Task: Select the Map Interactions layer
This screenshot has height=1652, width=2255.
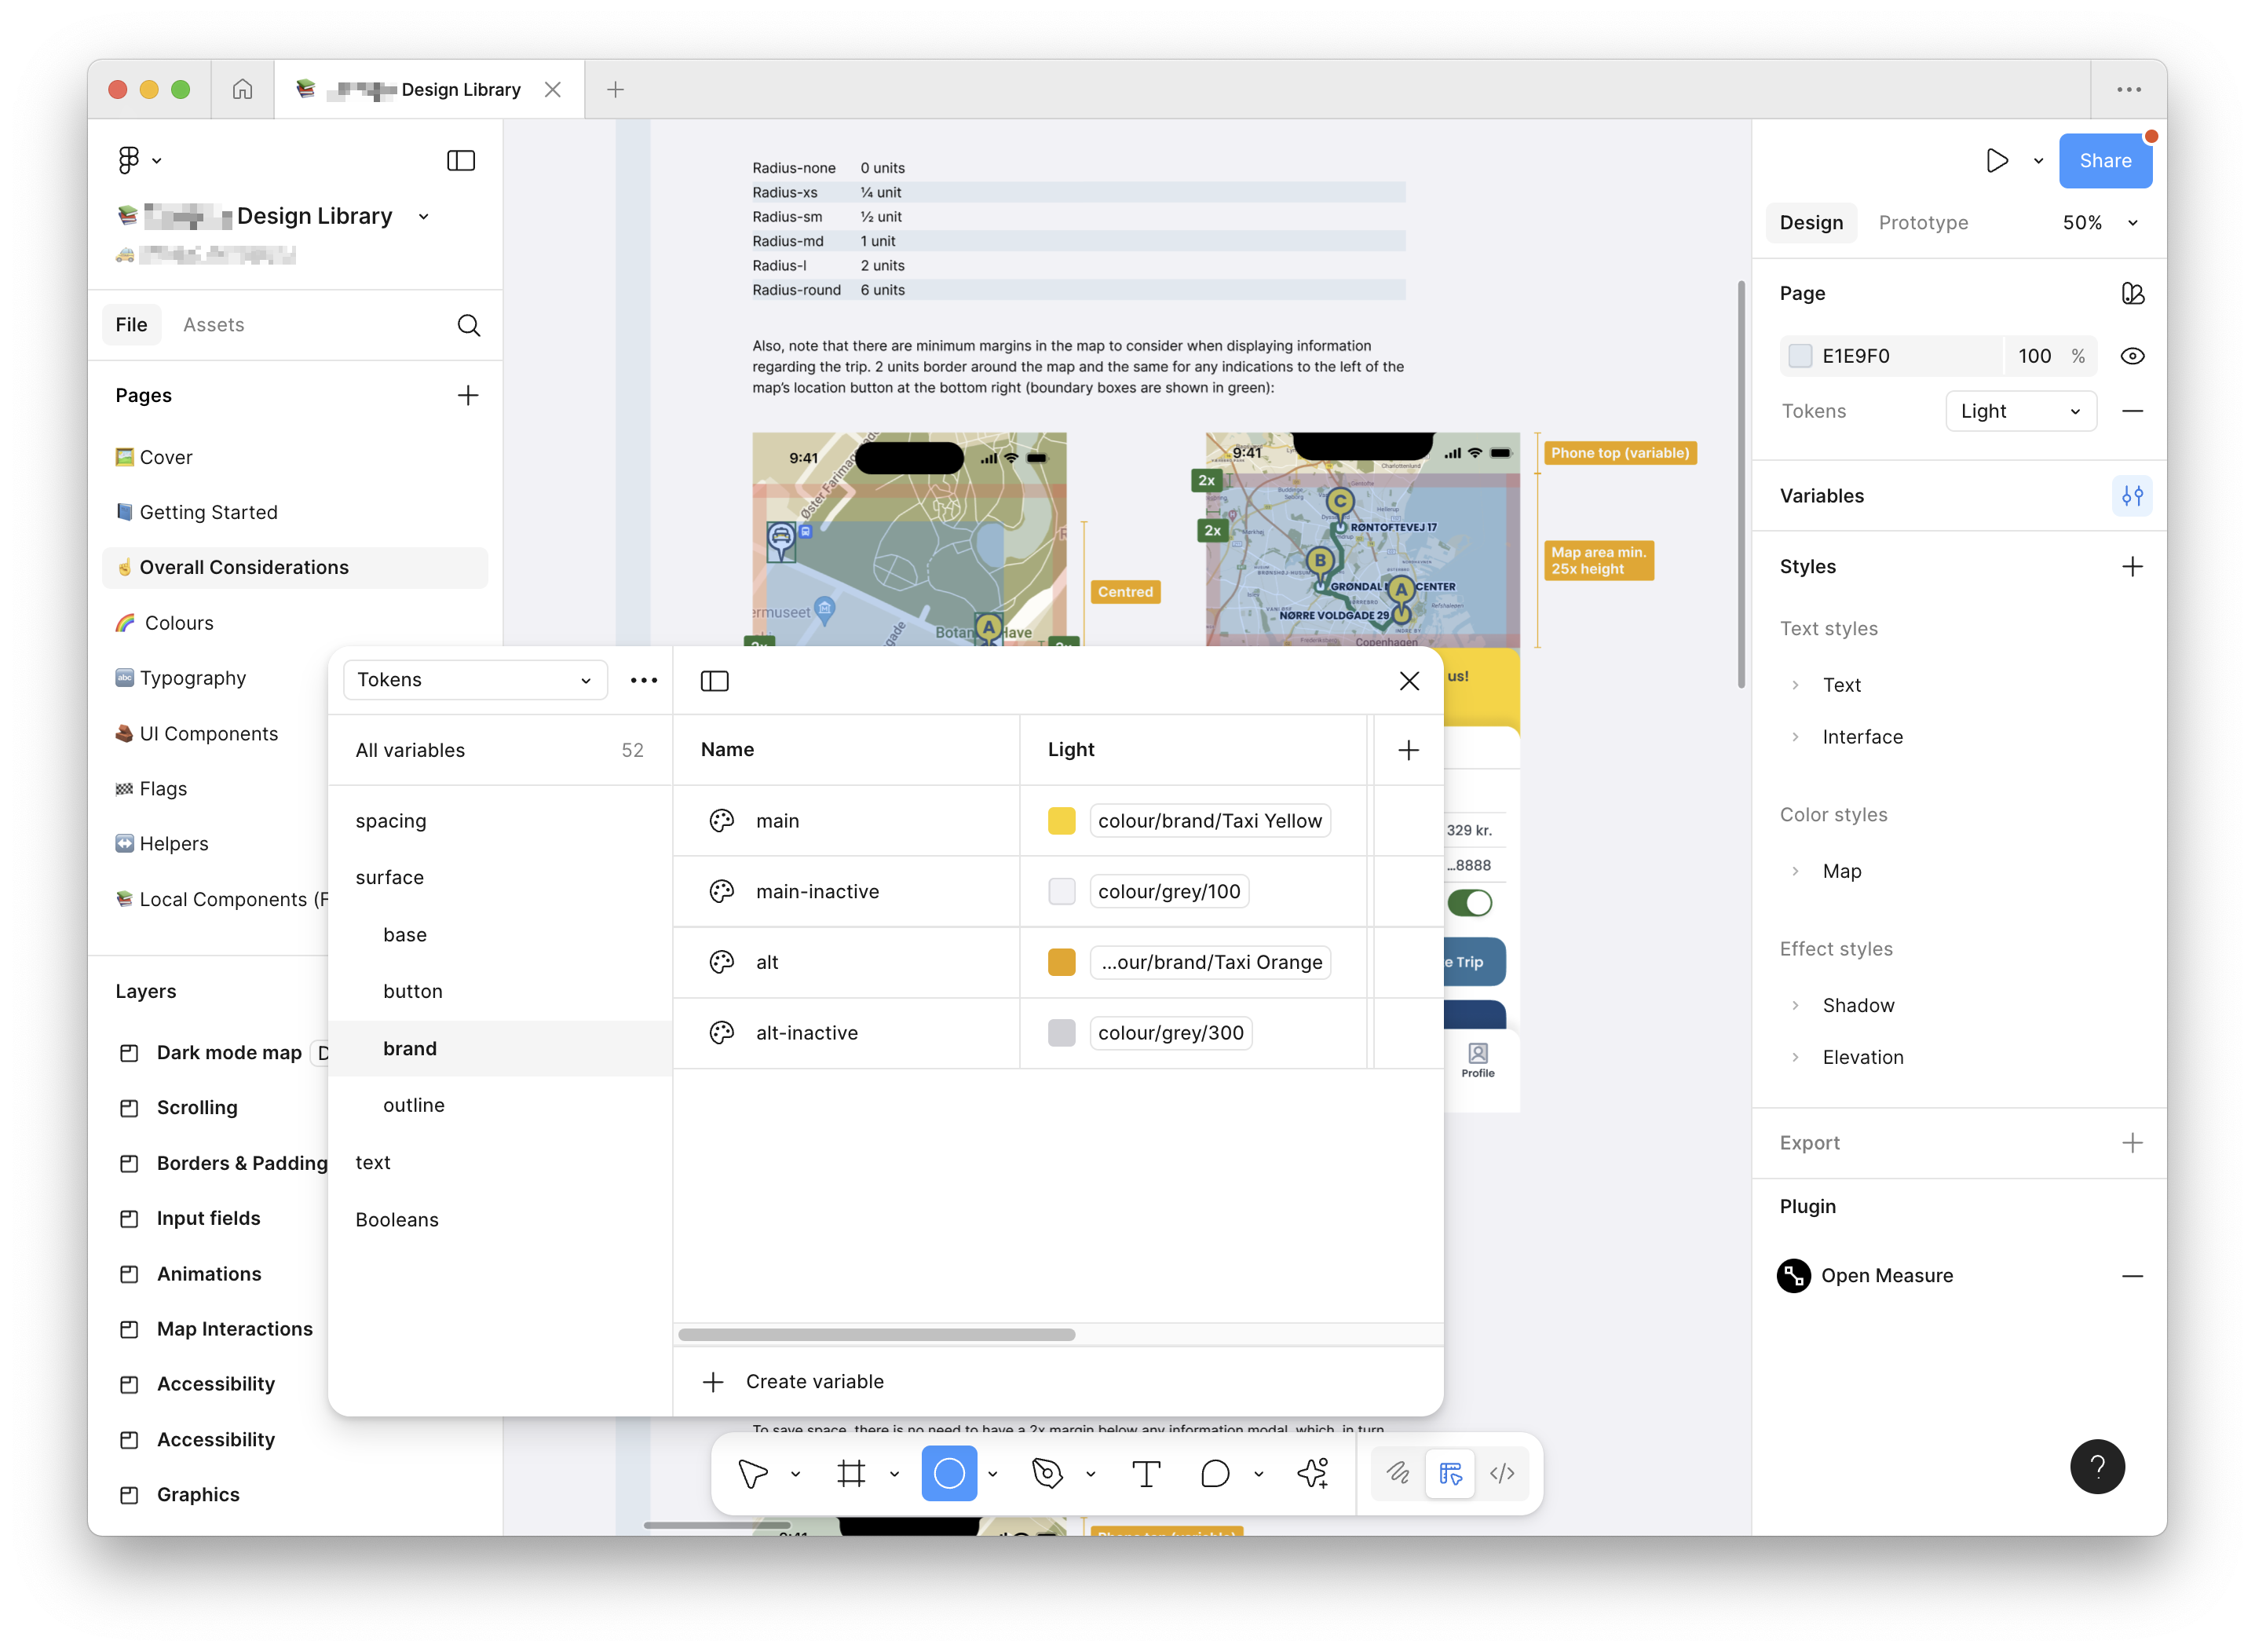Action: (234, 1329)
